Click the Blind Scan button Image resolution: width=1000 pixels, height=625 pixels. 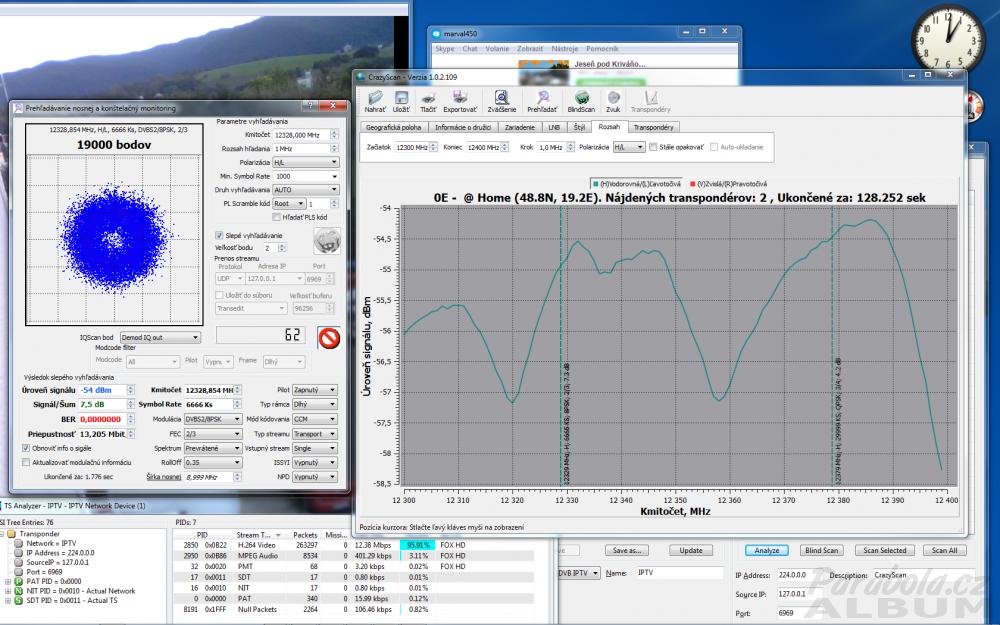[821, 550]
